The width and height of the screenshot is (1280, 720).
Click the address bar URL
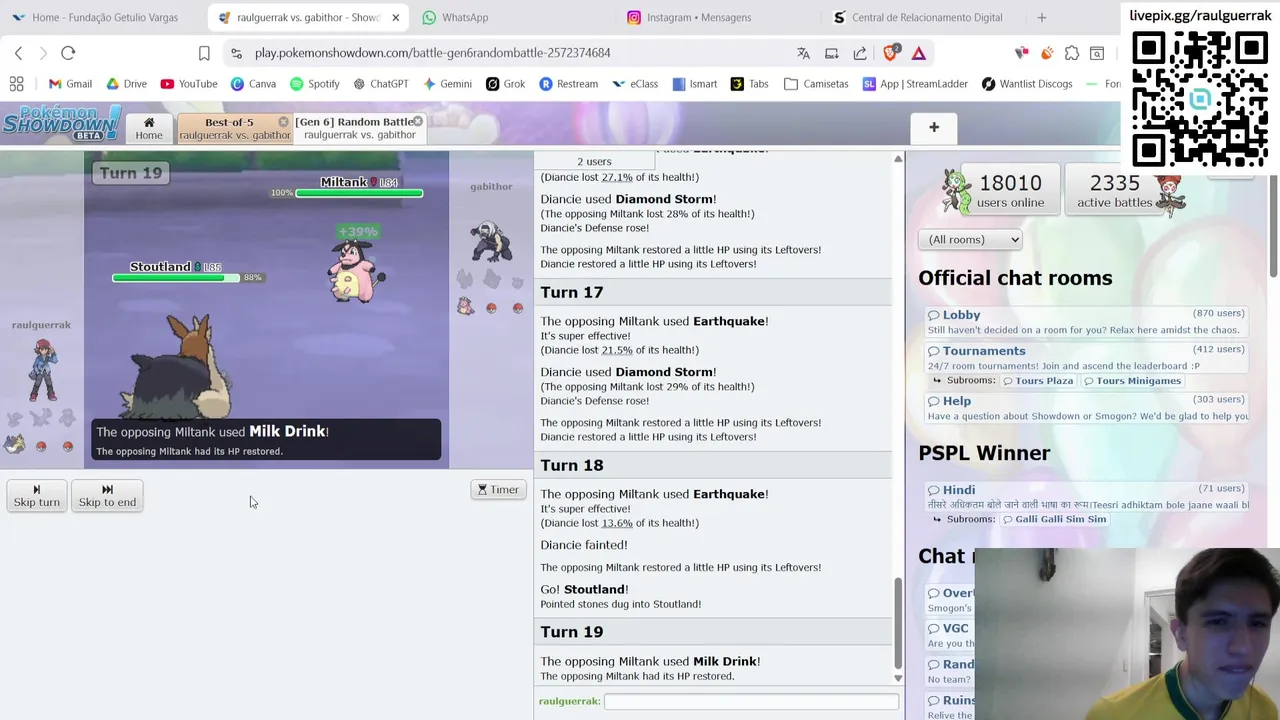[x=432, y=53]
